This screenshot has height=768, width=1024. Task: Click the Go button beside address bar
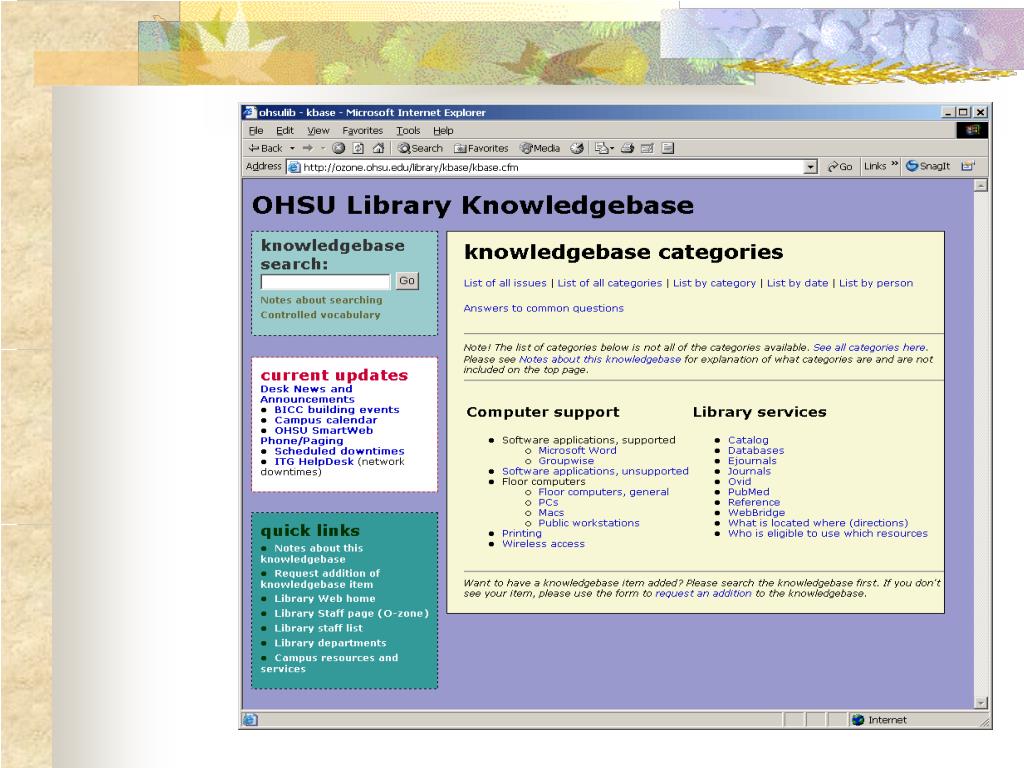[x=840, y=167]
